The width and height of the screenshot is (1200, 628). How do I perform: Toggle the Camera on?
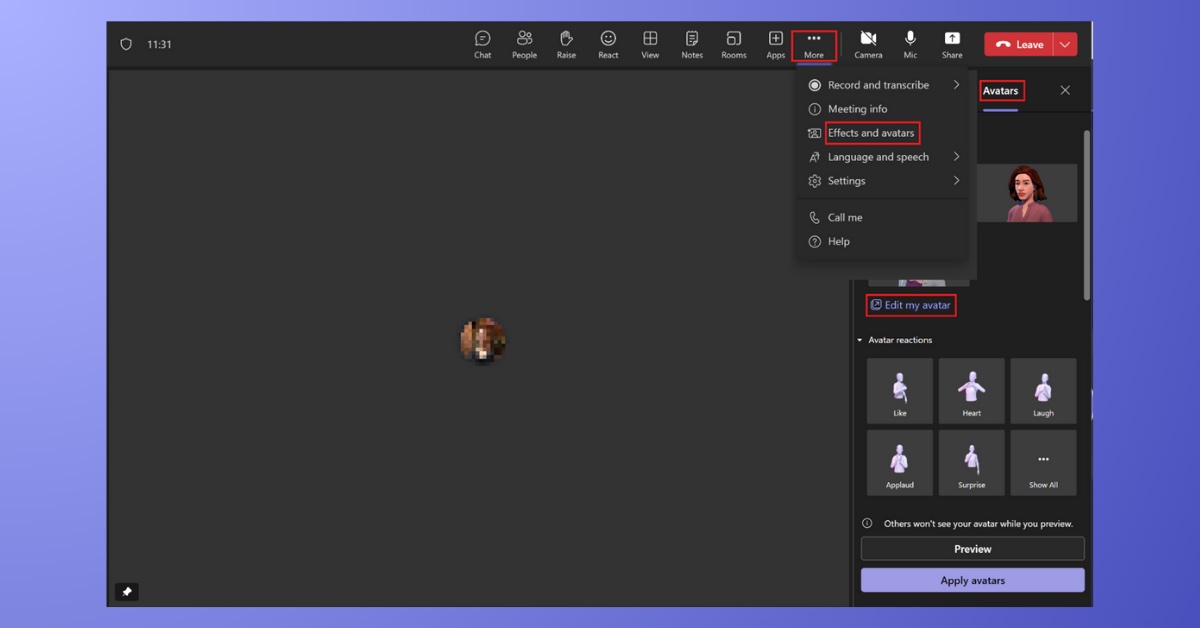(868, 44)
